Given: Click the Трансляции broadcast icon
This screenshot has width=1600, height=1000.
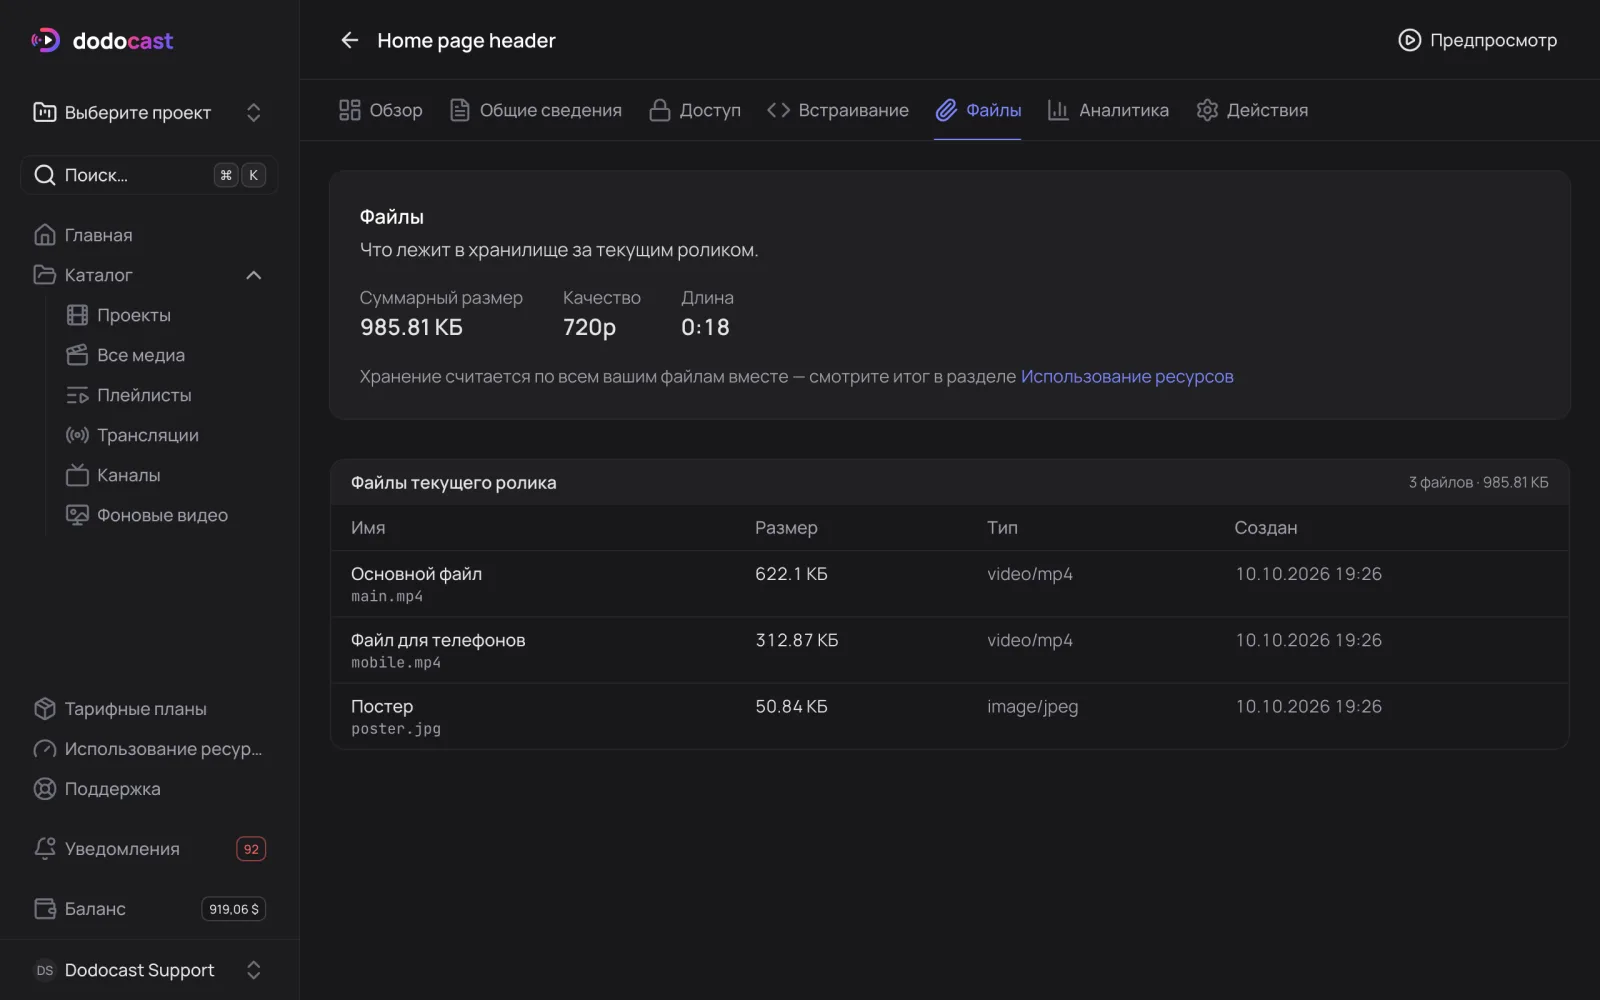Looking at the screenshot, I should [x=77, y=435].
